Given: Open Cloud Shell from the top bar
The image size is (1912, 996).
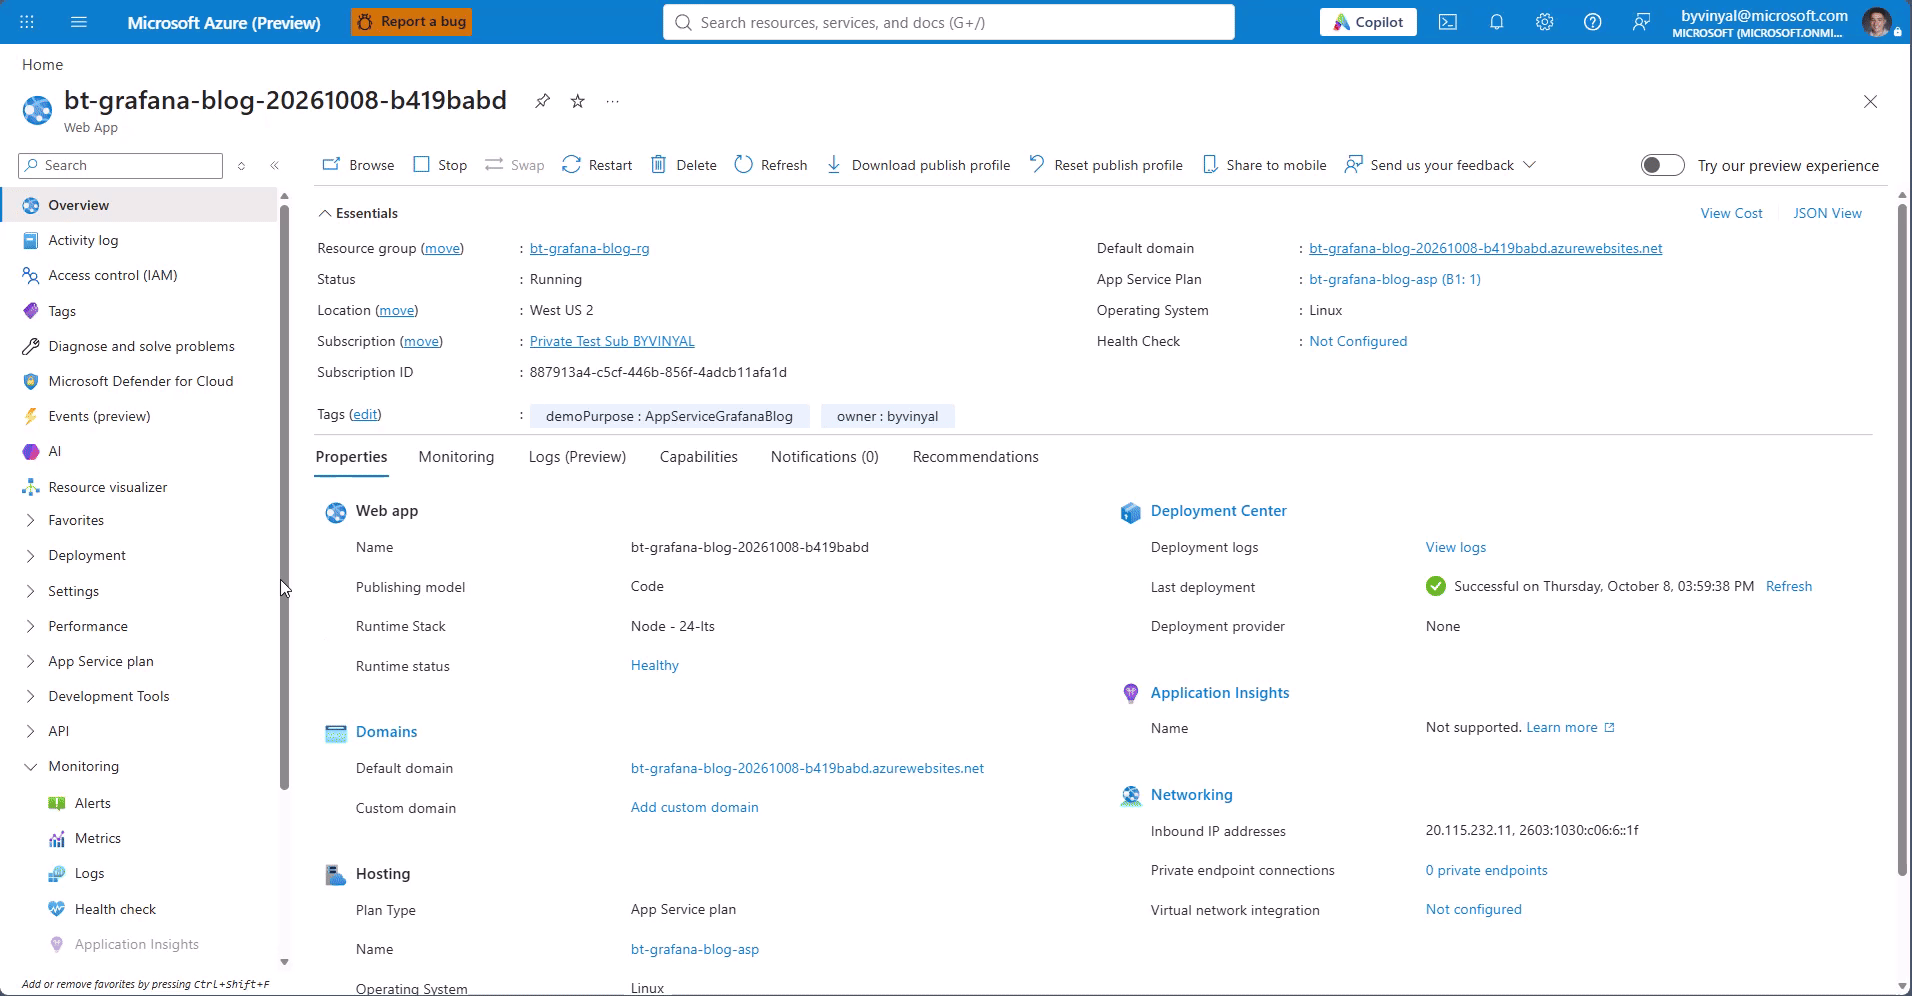Looking at the screenshot, I should 1448,22.
